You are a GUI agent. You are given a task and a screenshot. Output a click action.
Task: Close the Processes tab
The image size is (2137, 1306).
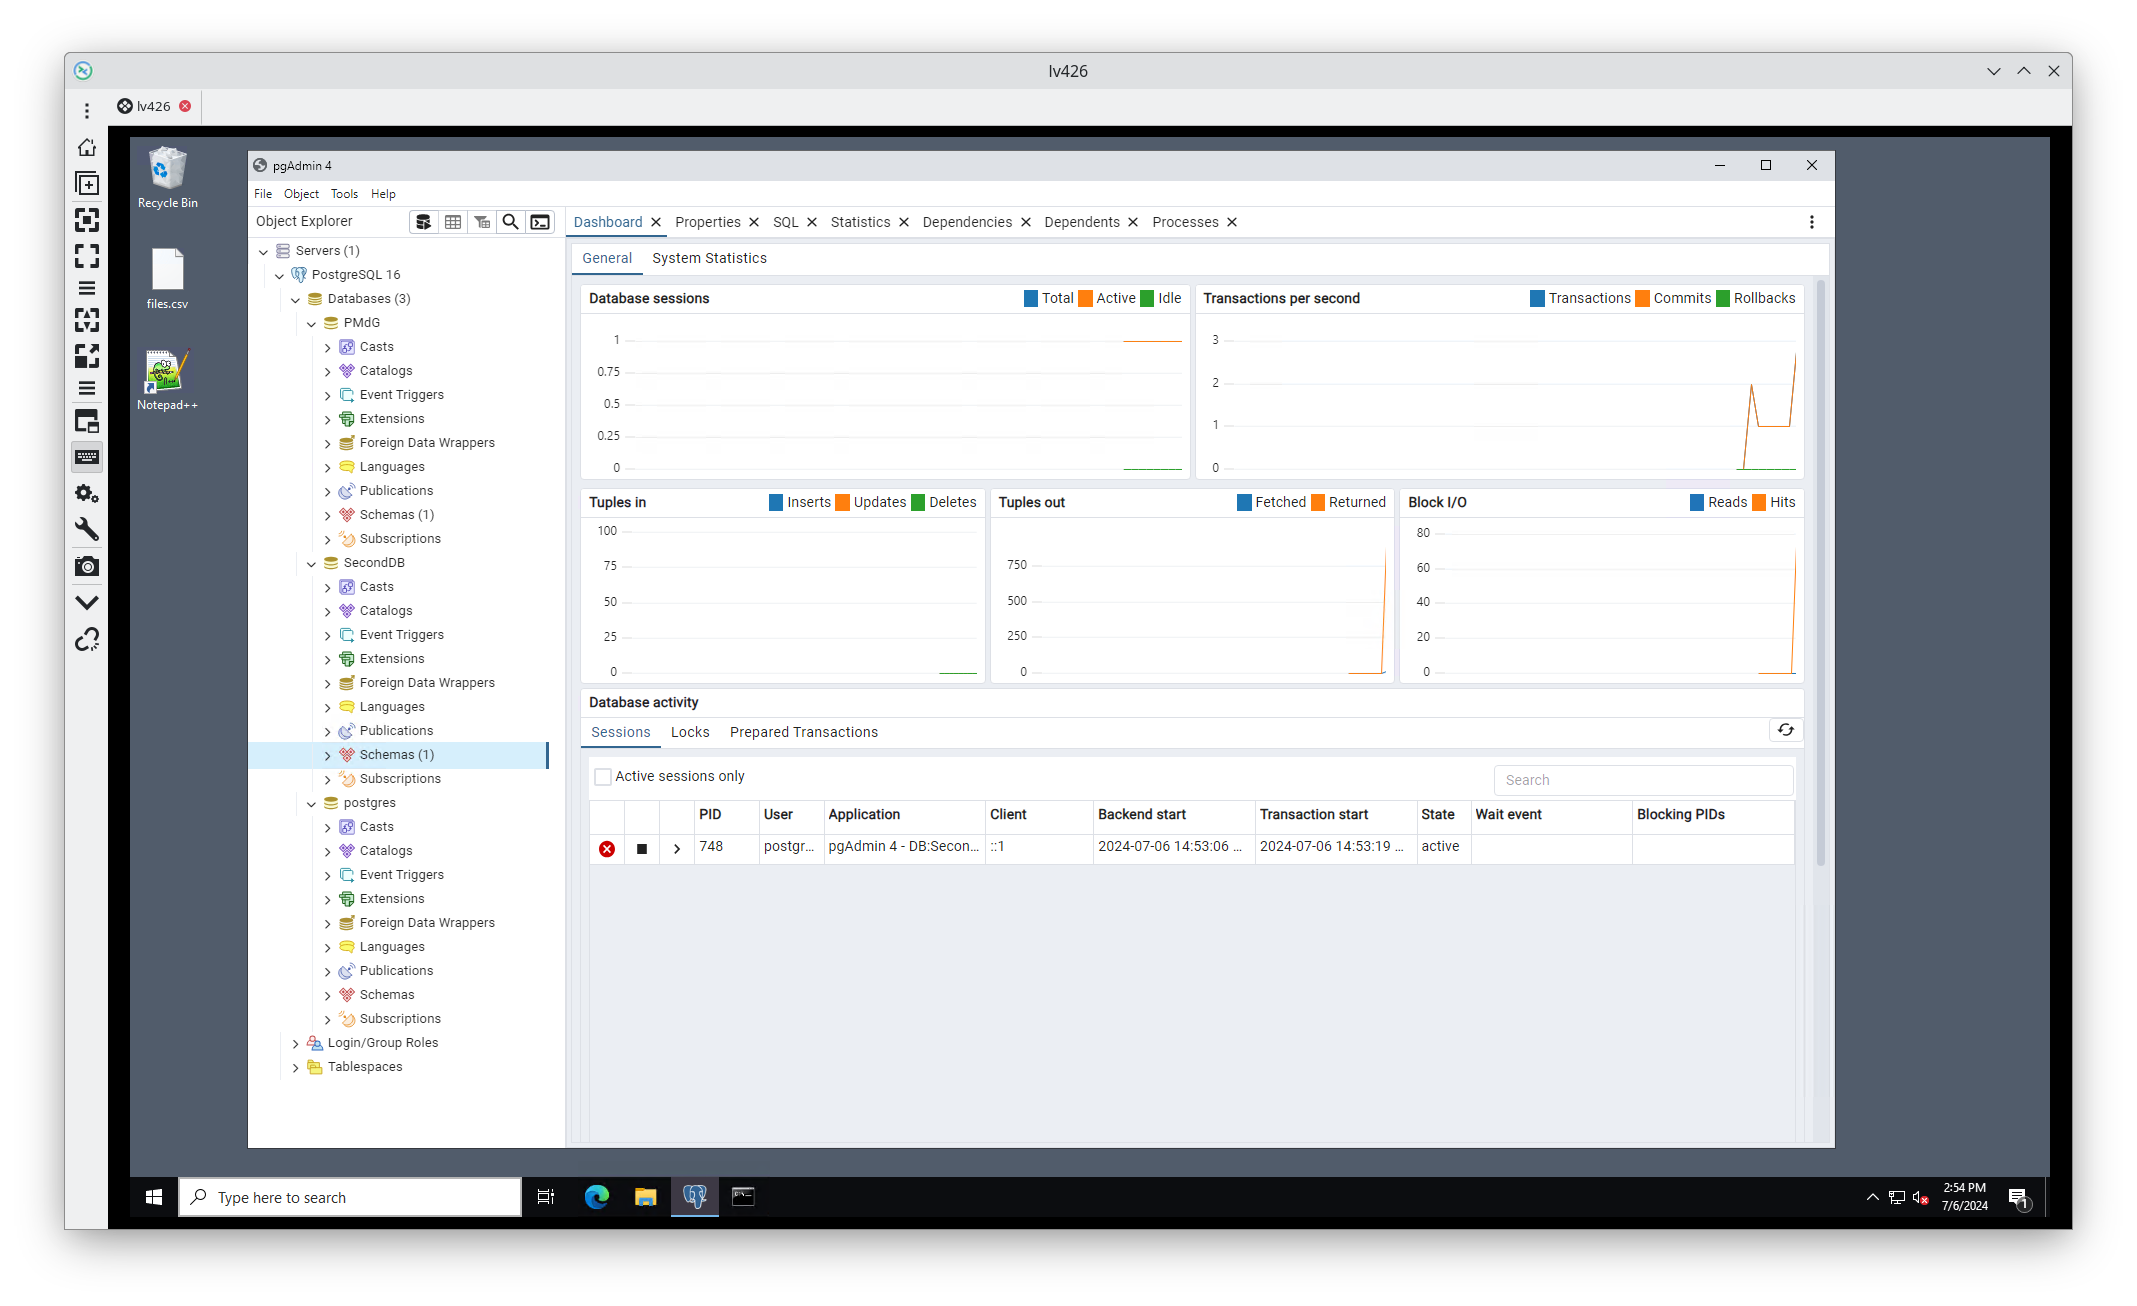click(1232, 222)
